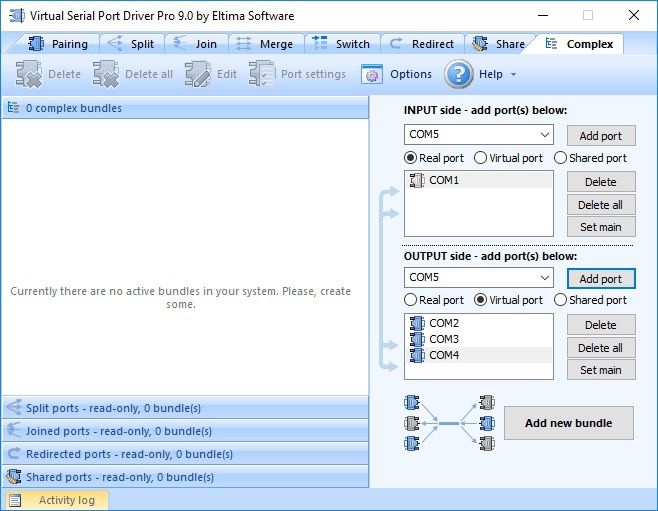Expand Redirected ports read-only section
This screenshot has width=658, height=511.
point(185,454)
